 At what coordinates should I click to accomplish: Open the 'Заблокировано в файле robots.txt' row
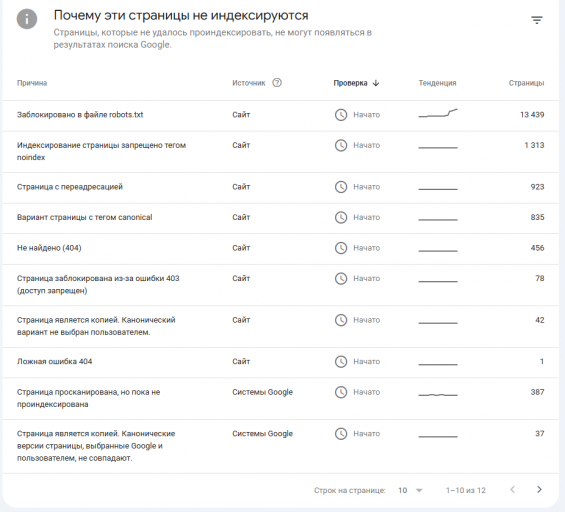[x=280, y=116]
